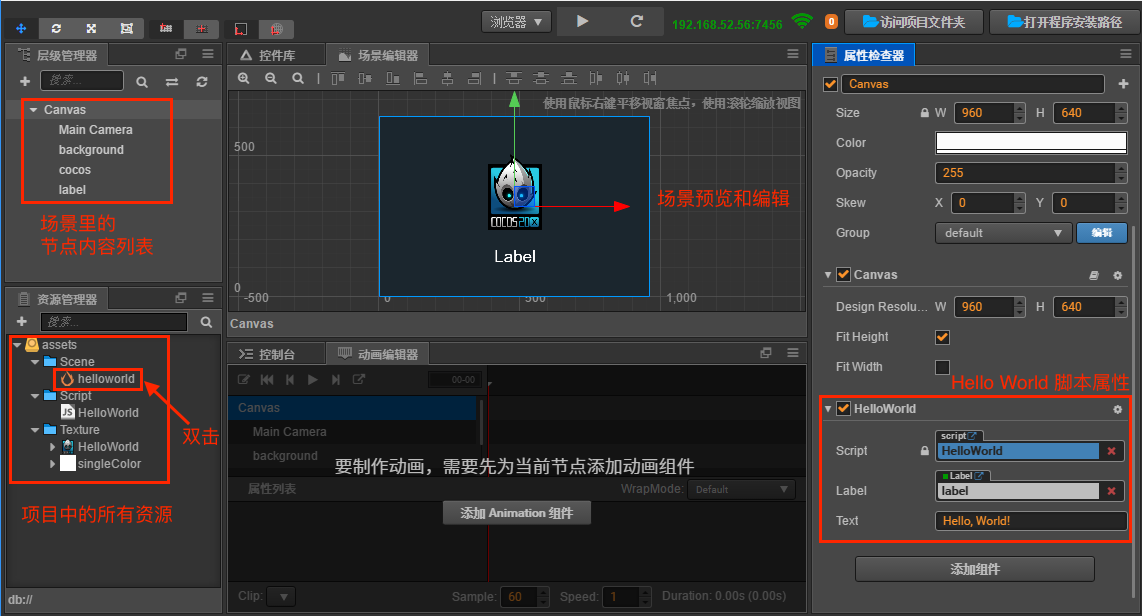Image resolution: width=1142 pixels, height=616 pixels.
Task: Open the scene editor panel menu
Action: pyautogui.click(x=793, y=54)
